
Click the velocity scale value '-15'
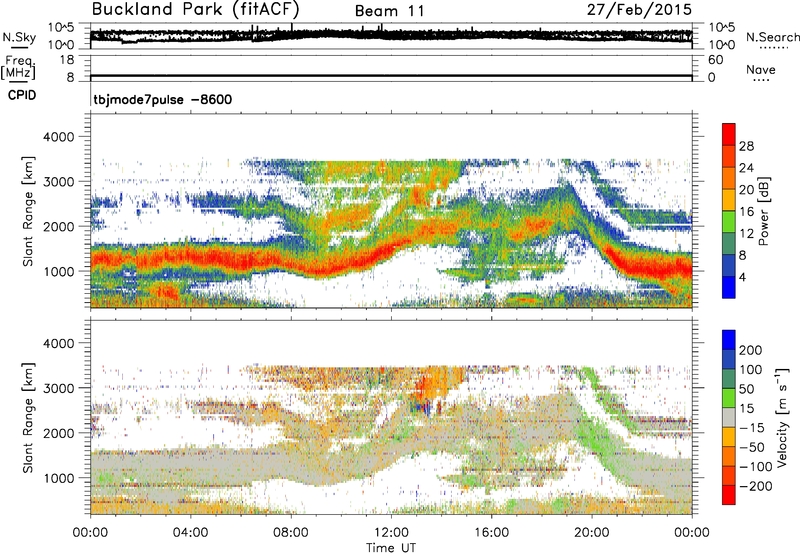coord(751,427)
